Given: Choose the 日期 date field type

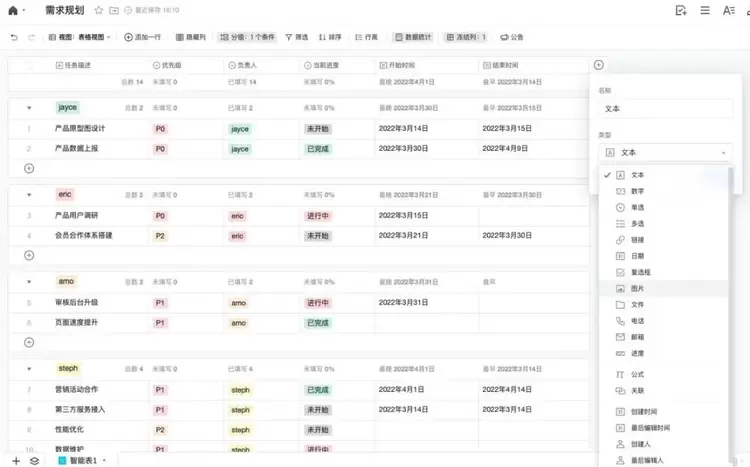Looking at the screenshot, I should coord(664,256).
